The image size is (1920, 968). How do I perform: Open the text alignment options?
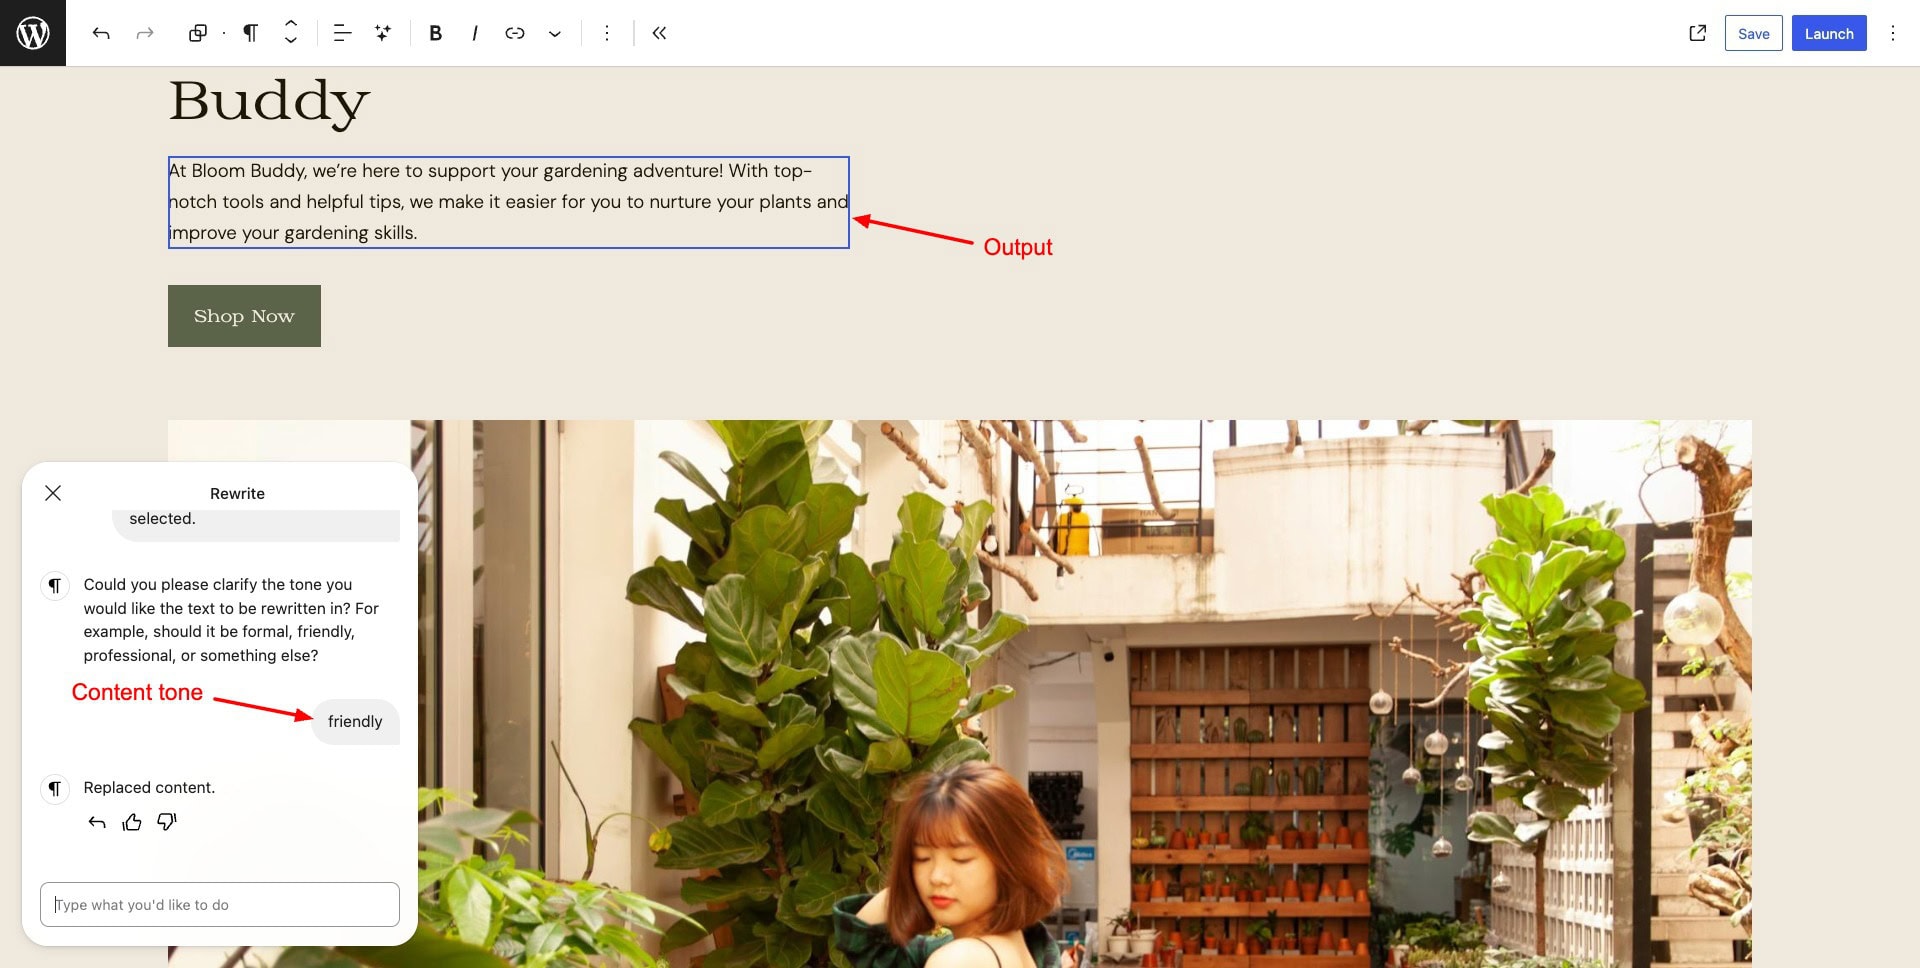342,33
